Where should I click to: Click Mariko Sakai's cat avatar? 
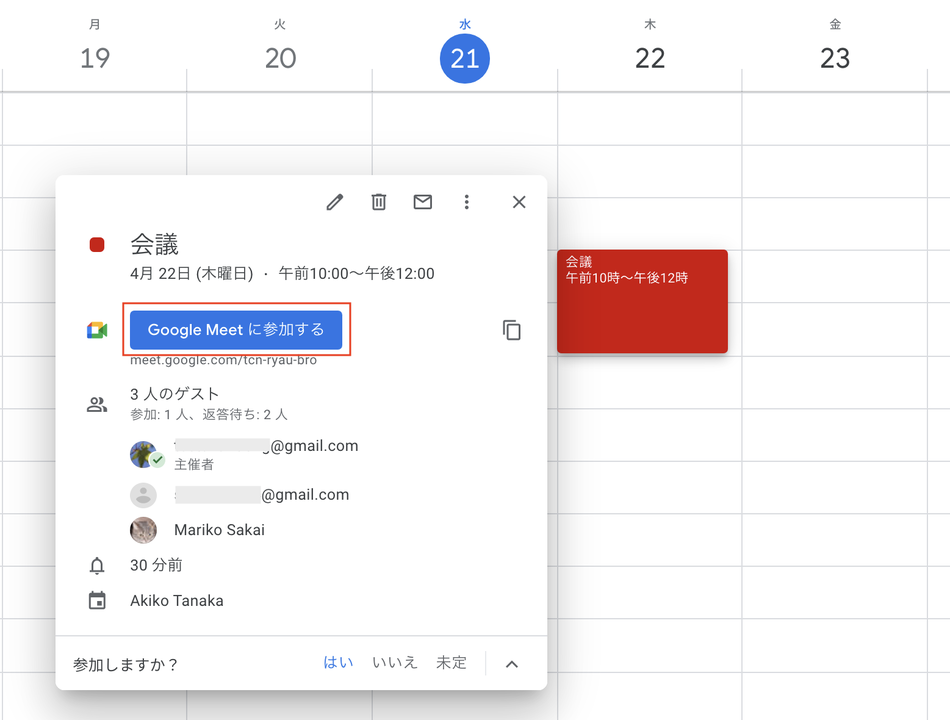[x=144, y=530]
